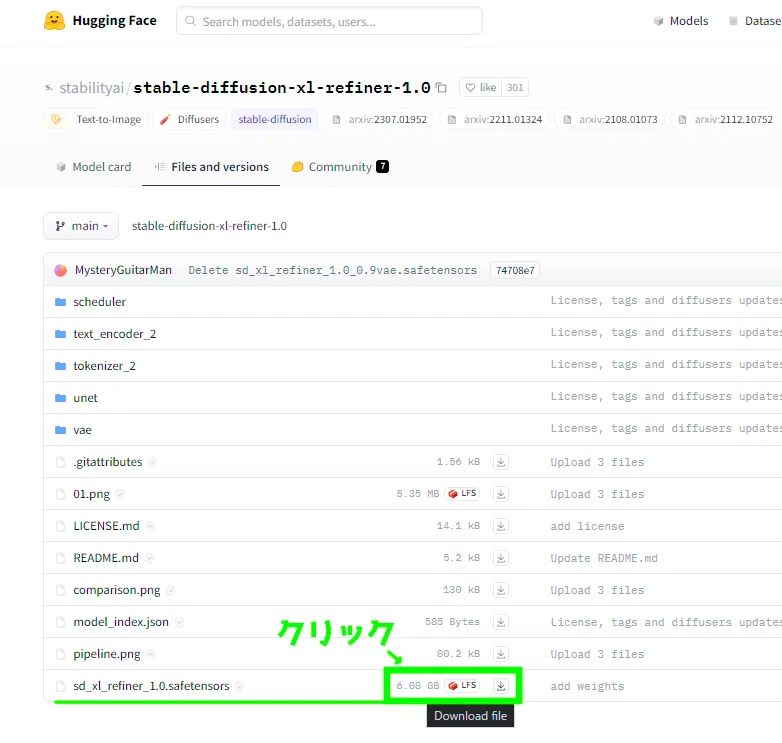Open arxiv:2211.01324 tag
This screenshot has width=782, height=743.
coord(495,120)
